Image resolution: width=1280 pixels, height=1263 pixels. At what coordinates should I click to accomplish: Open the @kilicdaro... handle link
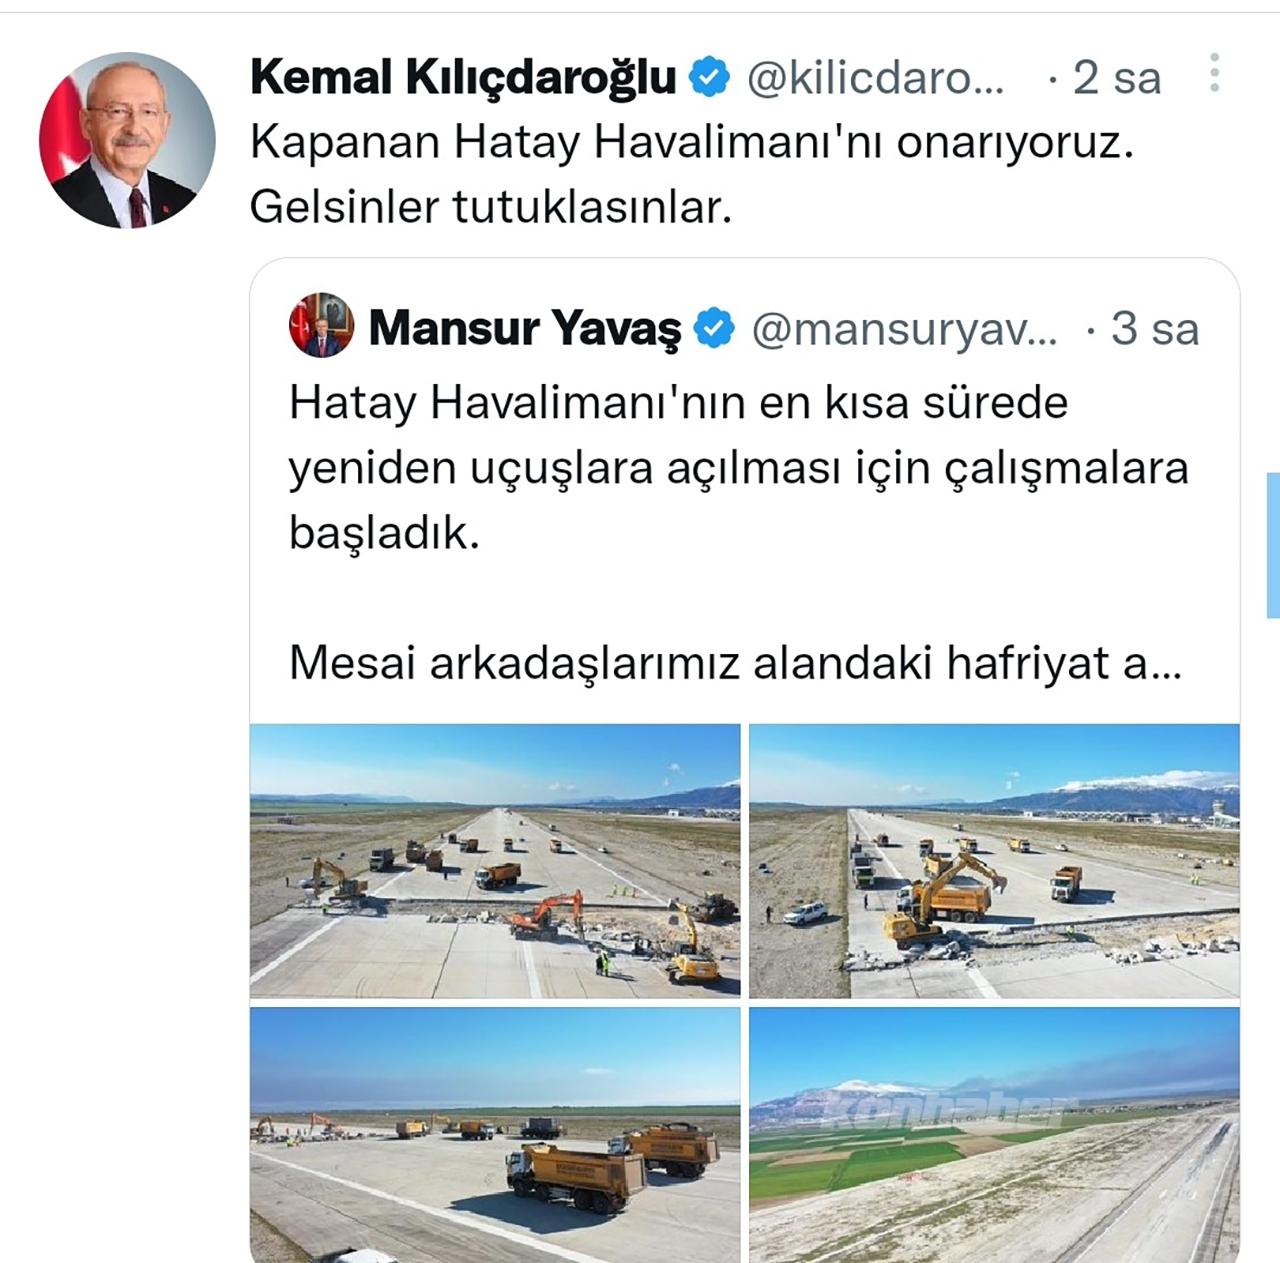[x=875, y=78]
